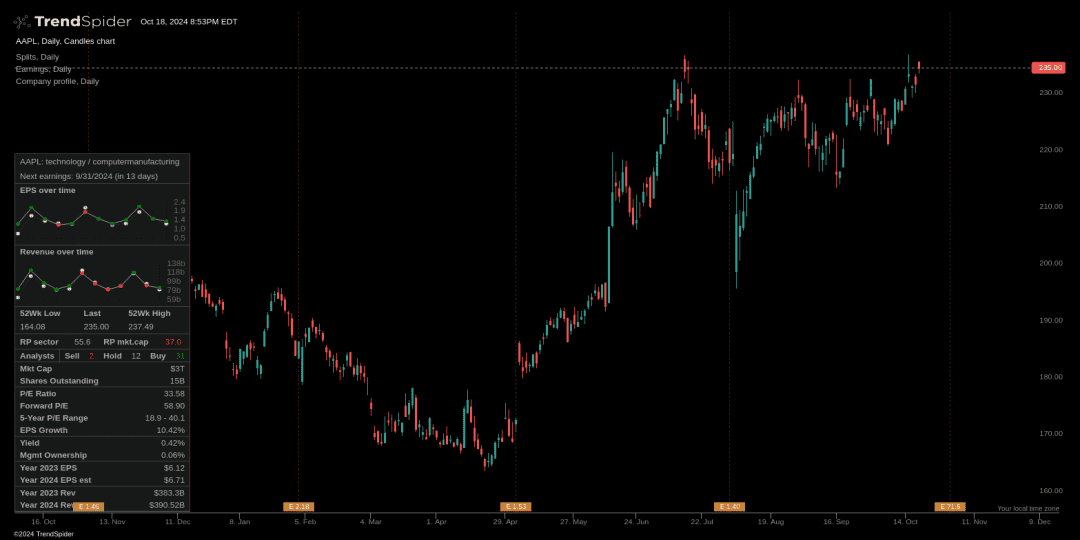Click the Analysts Buy count 31

(180, 356)
